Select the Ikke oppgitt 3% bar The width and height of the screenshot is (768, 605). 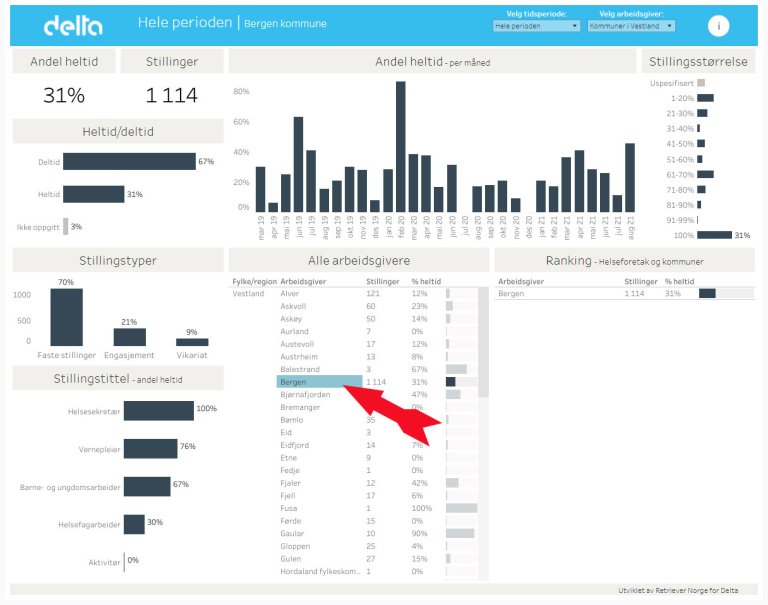pos(66,226)
